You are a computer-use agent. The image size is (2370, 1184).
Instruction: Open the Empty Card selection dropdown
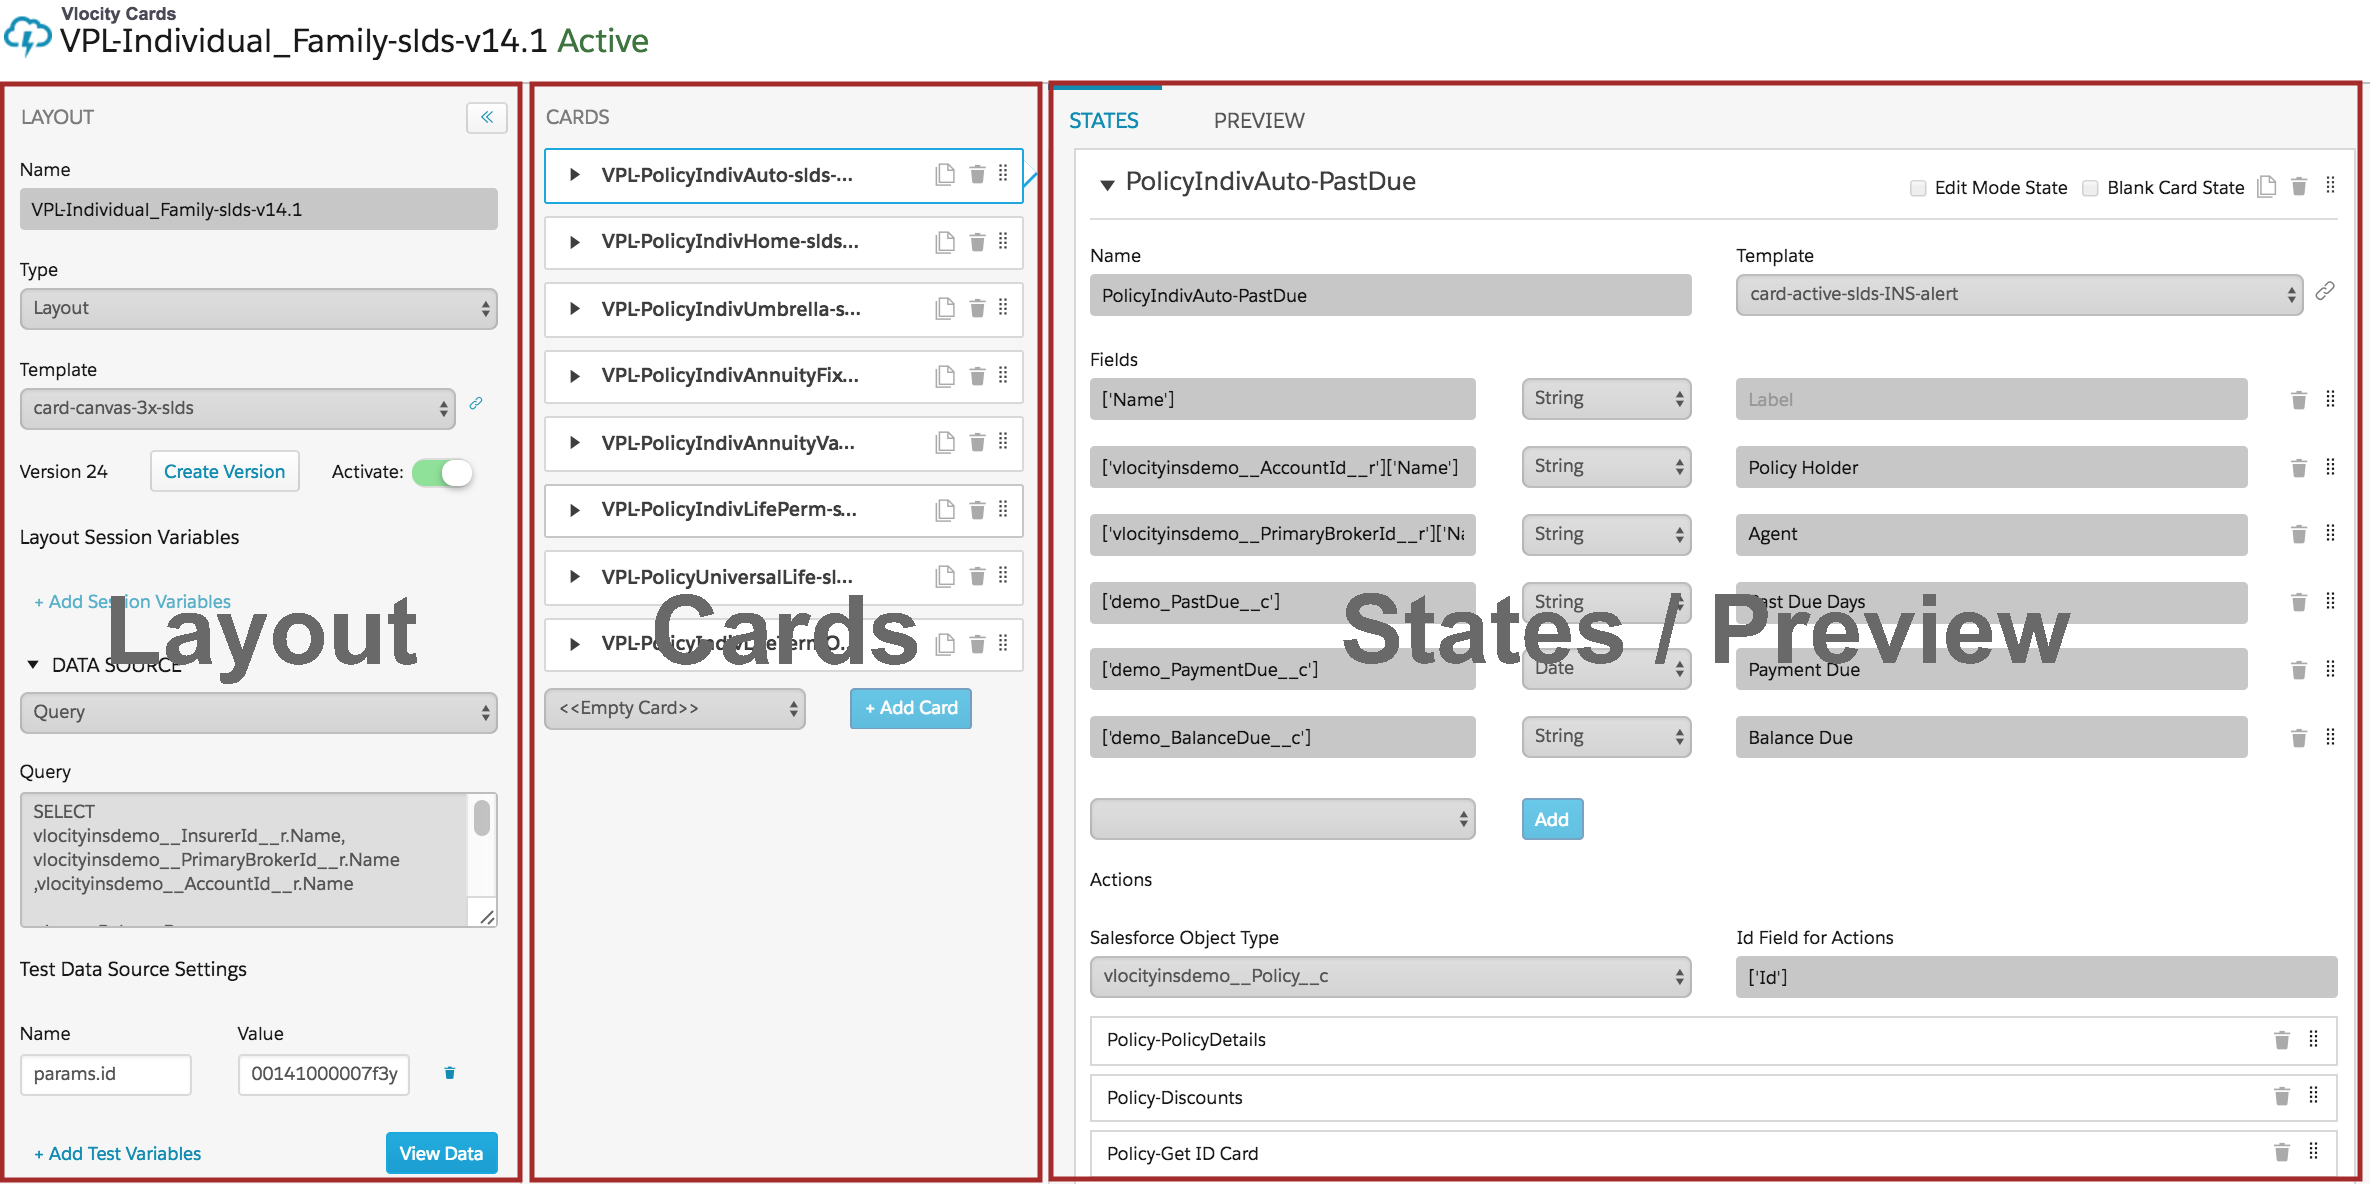pyautogui.click(x=675, y=709)
